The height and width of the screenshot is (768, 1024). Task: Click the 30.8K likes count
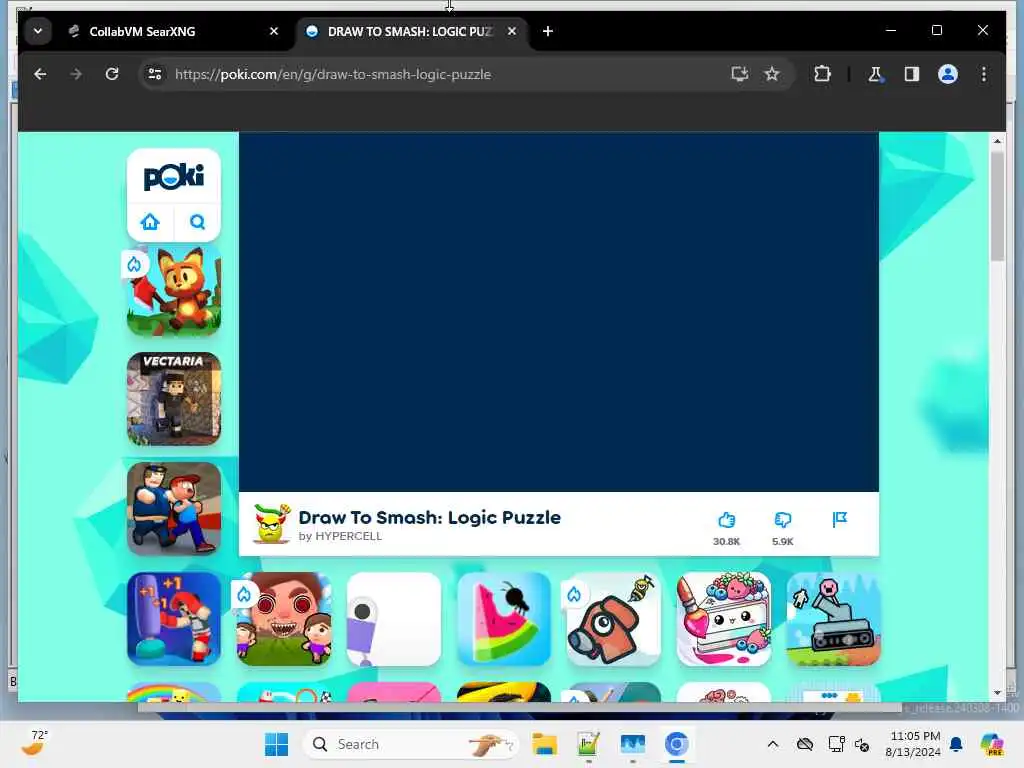(x=726, y=541)
